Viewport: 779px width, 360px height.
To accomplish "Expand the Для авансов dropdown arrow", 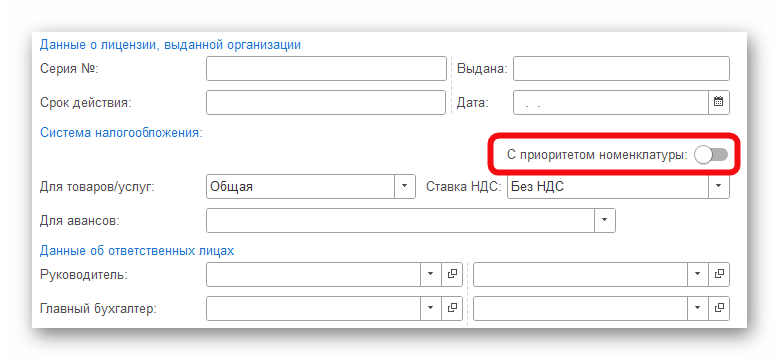I will (605, 220).
